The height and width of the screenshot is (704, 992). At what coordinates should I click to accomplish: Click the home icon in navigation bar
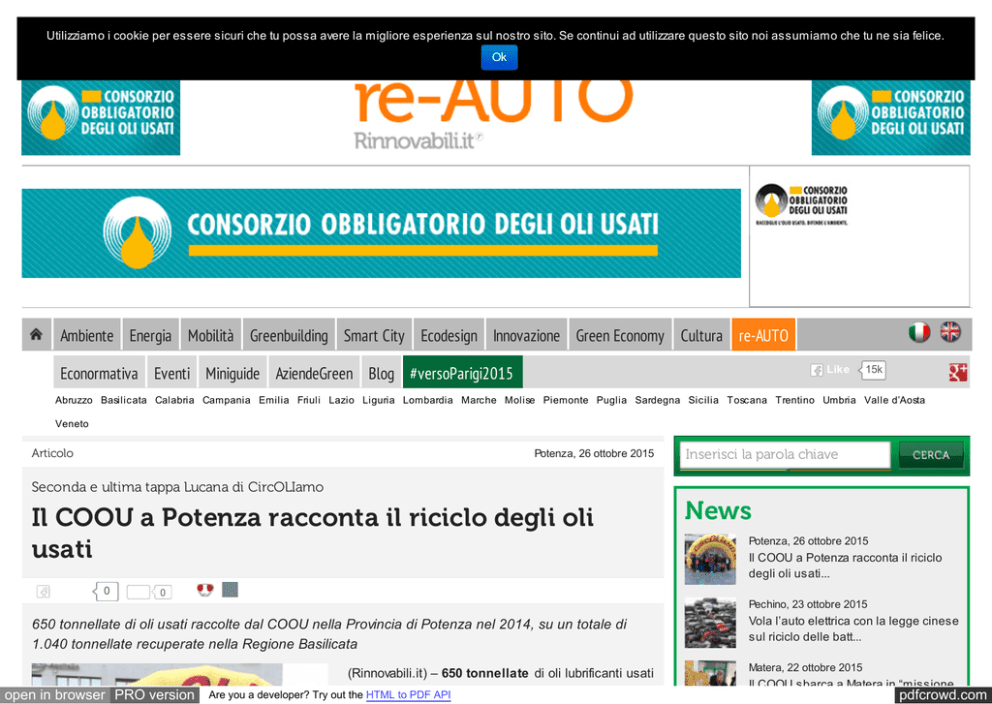(36, 335)
